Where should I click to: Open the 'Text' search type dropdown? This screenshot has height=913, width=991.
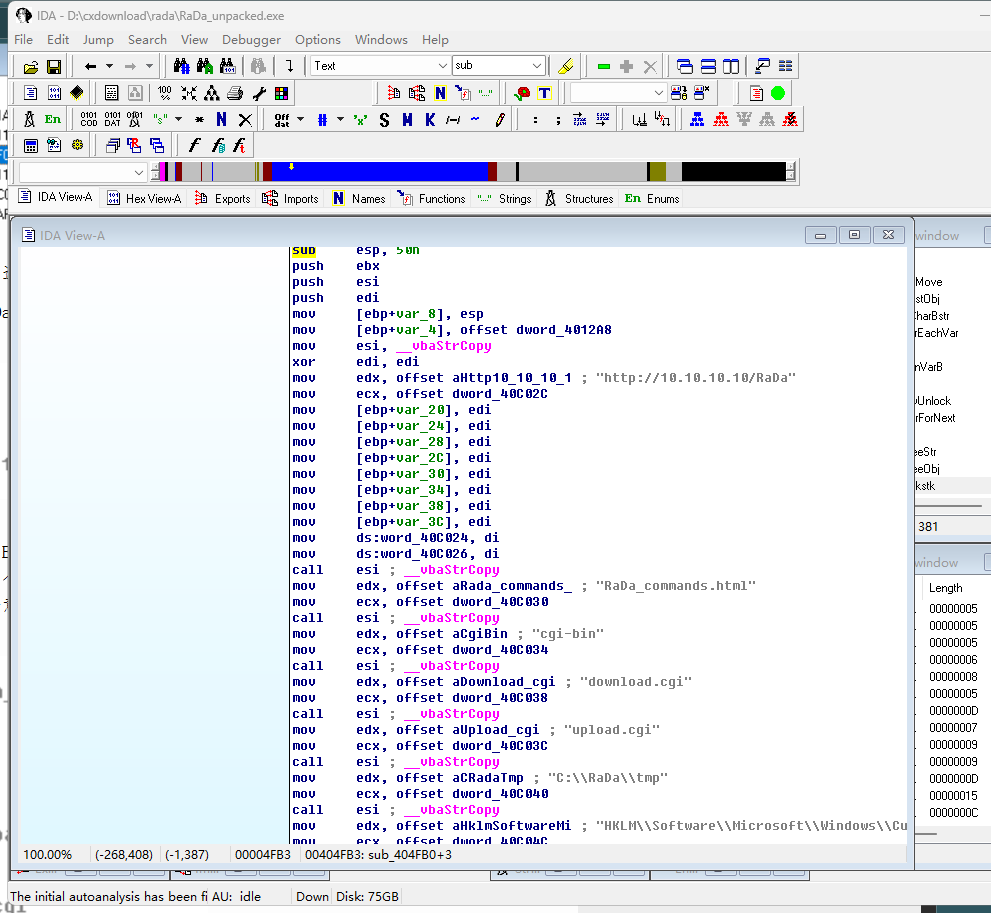point(443,66)
